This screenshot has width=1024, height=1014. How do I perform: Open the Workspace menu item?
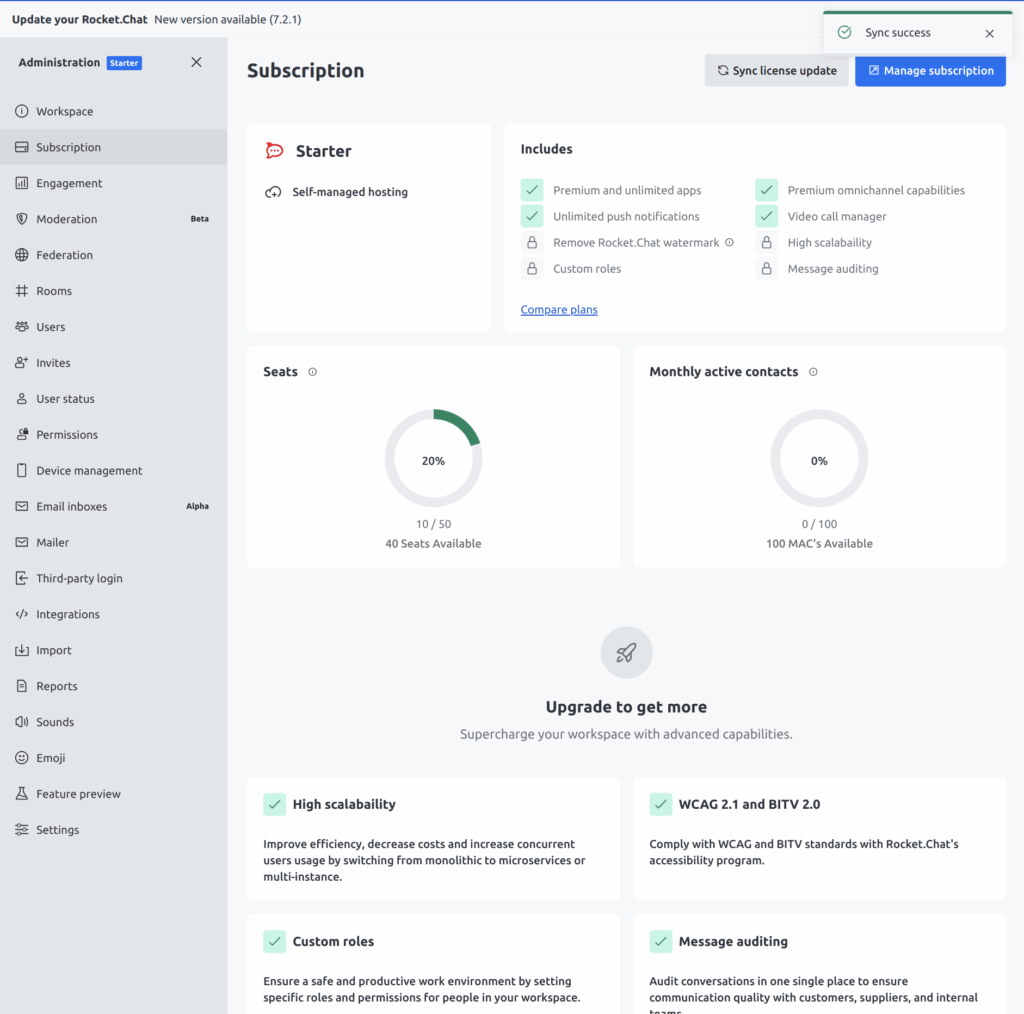[x=114, y=111]
